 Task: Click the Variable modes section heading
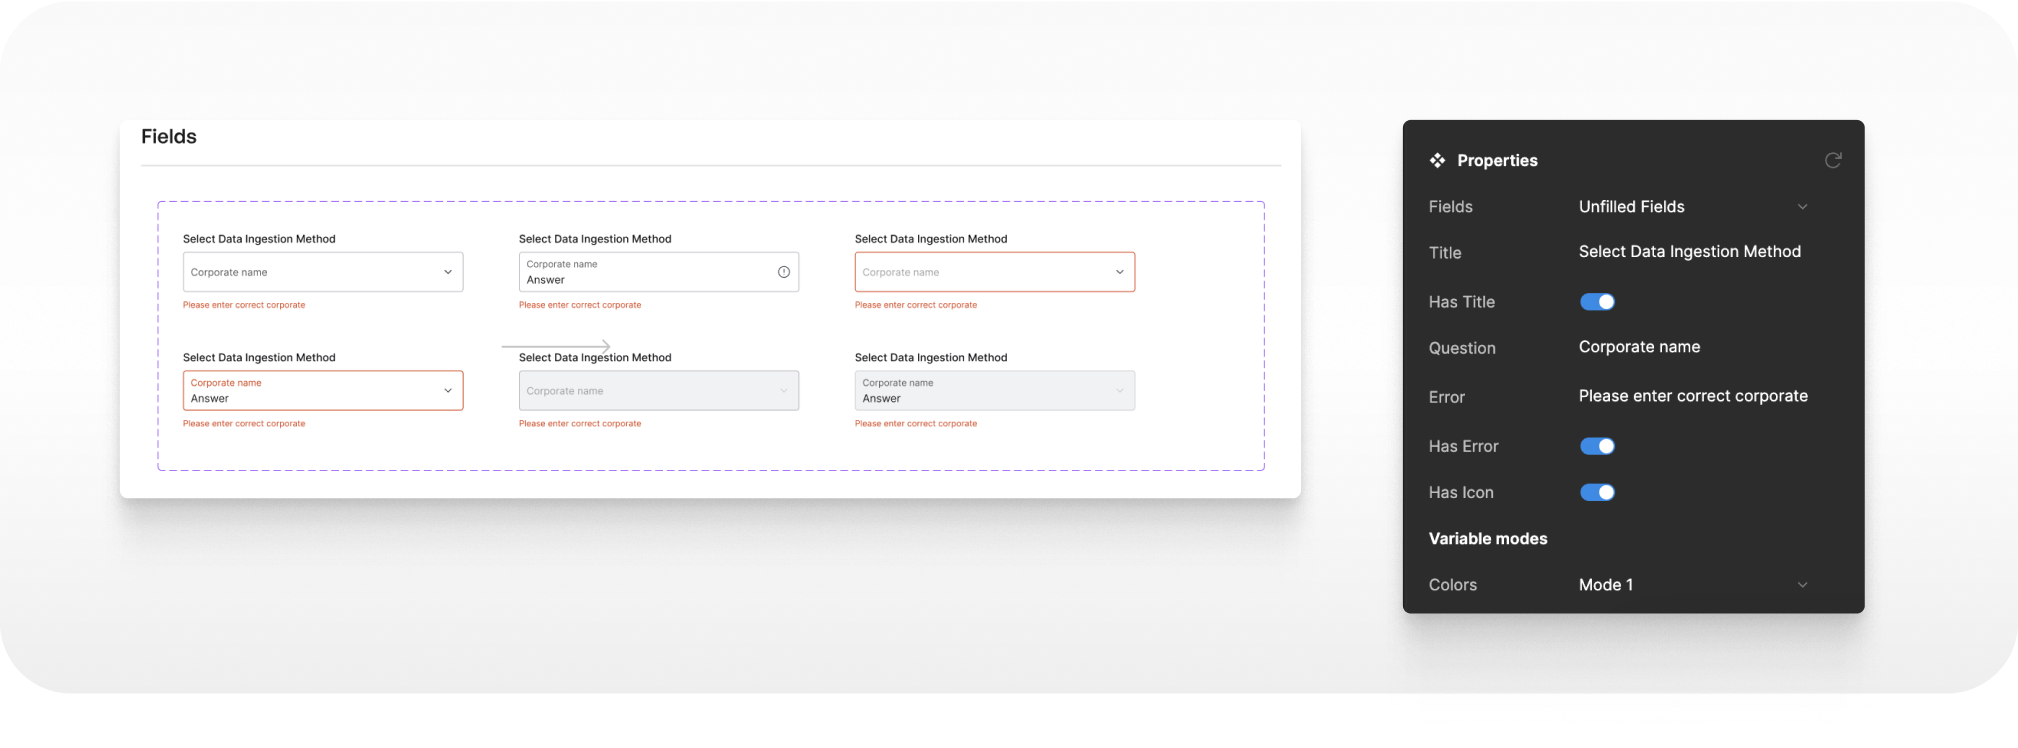(1487, 539)
